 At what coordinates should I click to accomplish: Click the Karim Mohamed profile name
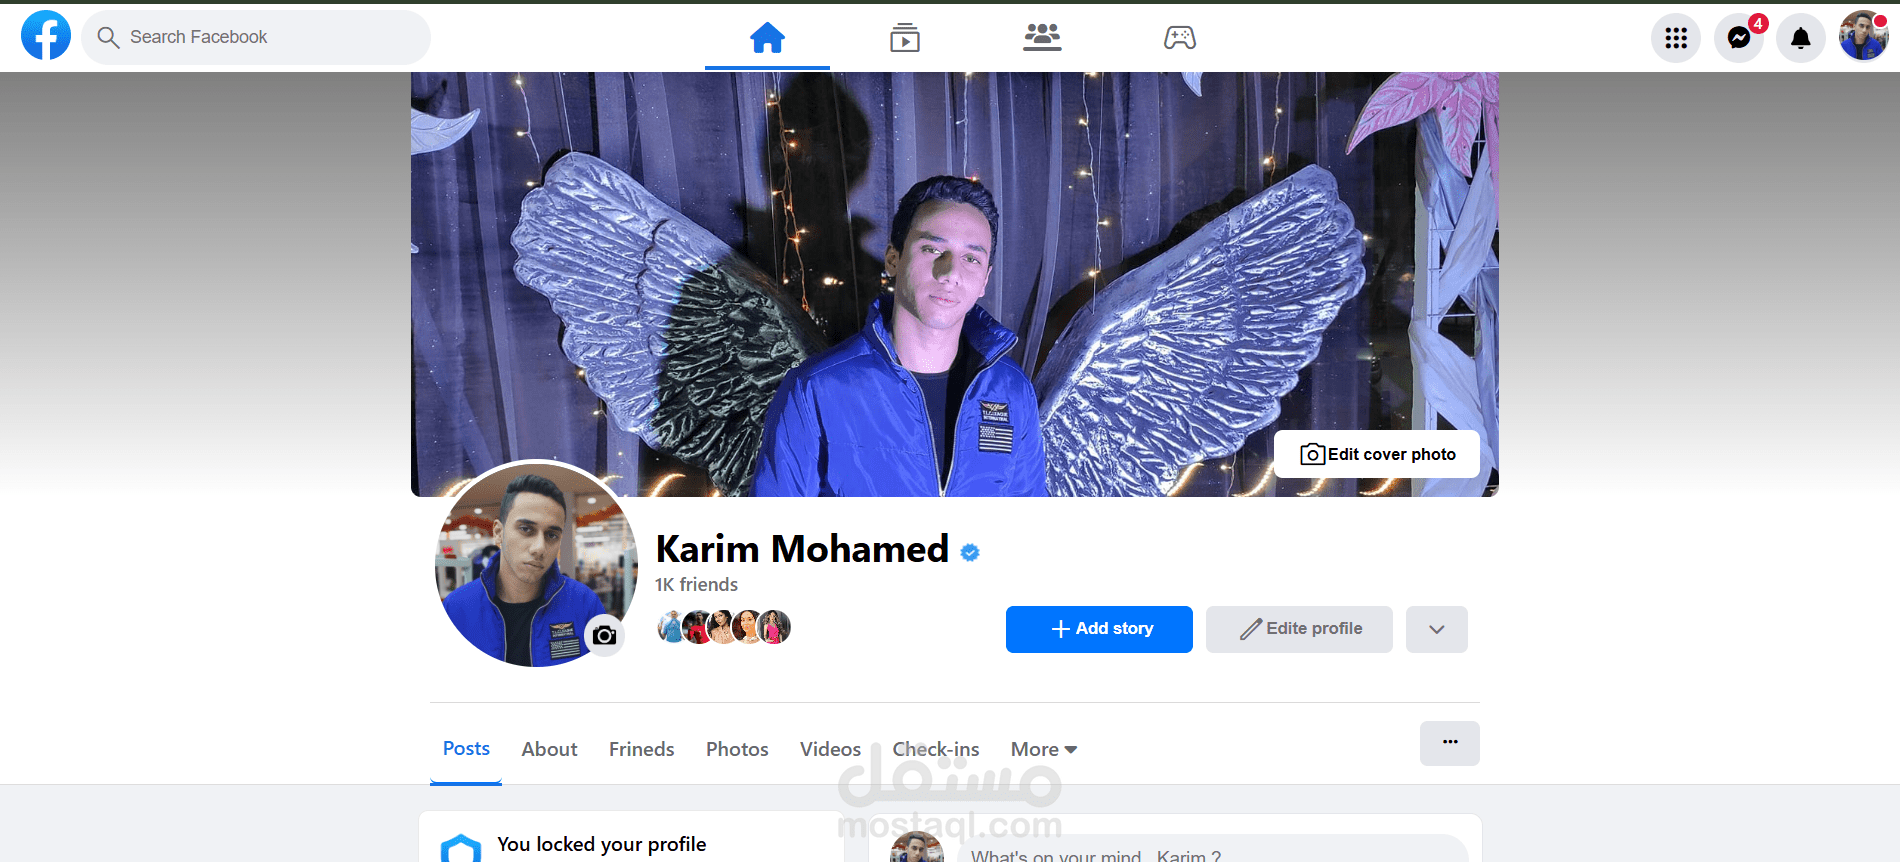tap(802, 549)
